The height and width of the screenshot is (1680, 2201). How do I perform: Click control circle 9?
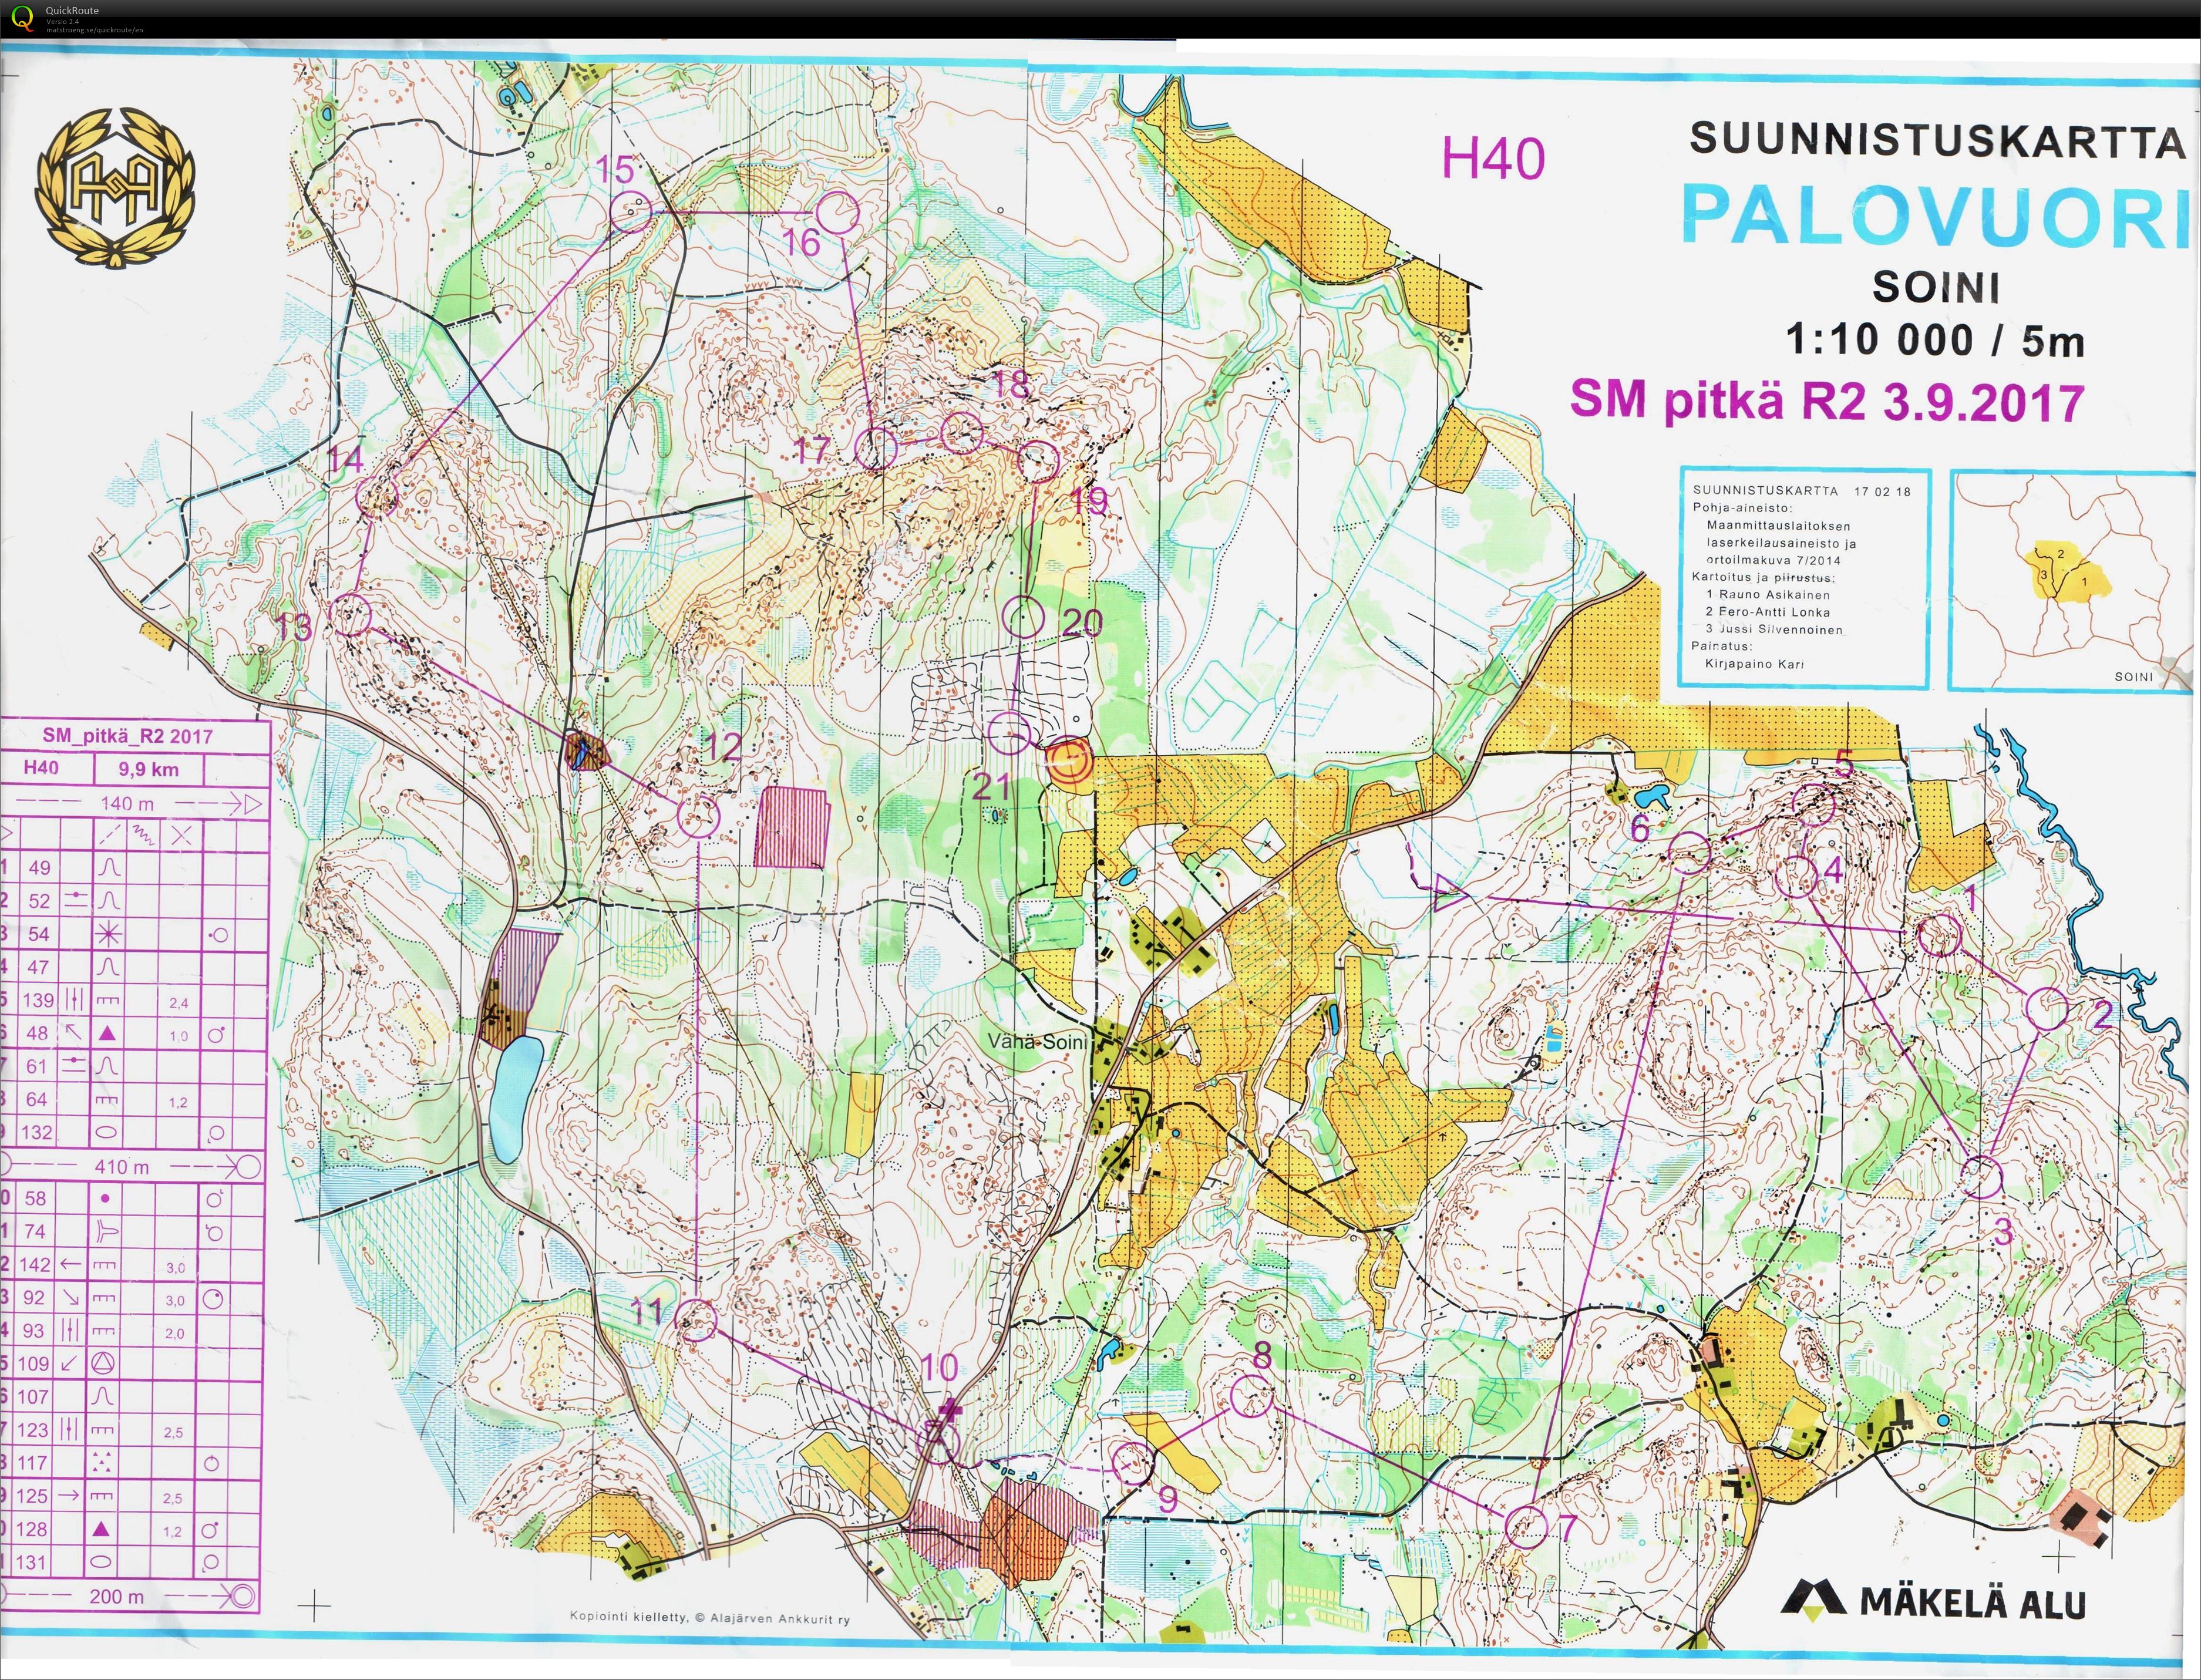point(1132,1463)
